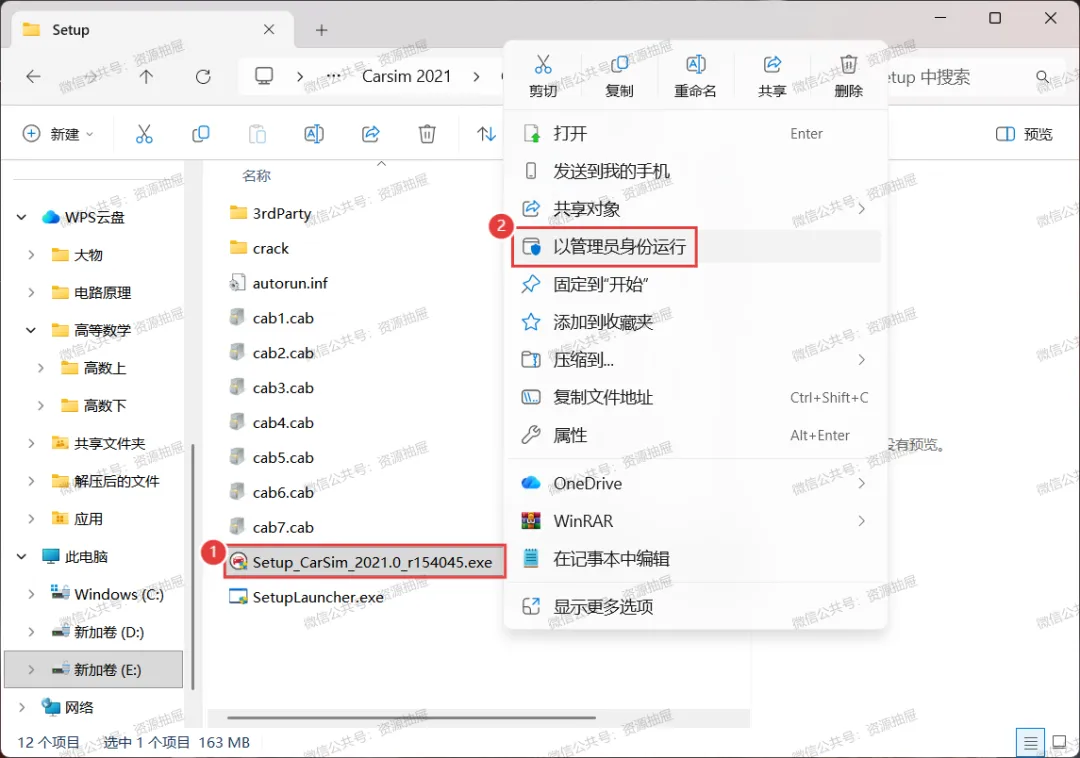
Task: Select the cab7.cab file
Action: (272, 527)
